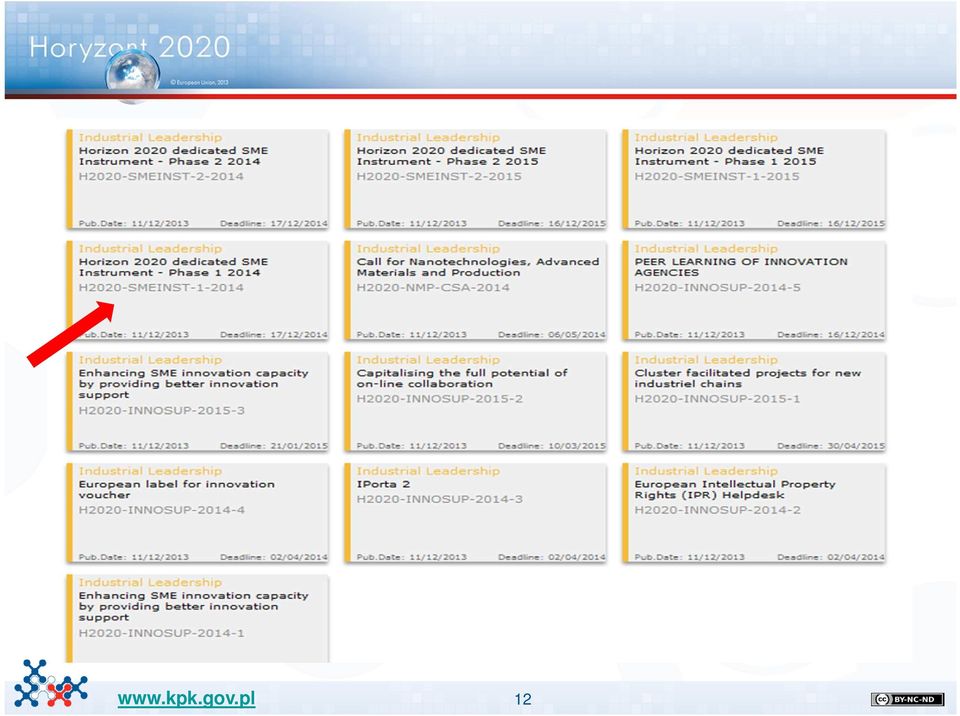This screenshot has width=960, height=716.
Task: Select the H2020-INNOSUP-2014-3 call code
Action: click(x=440, y=499)
